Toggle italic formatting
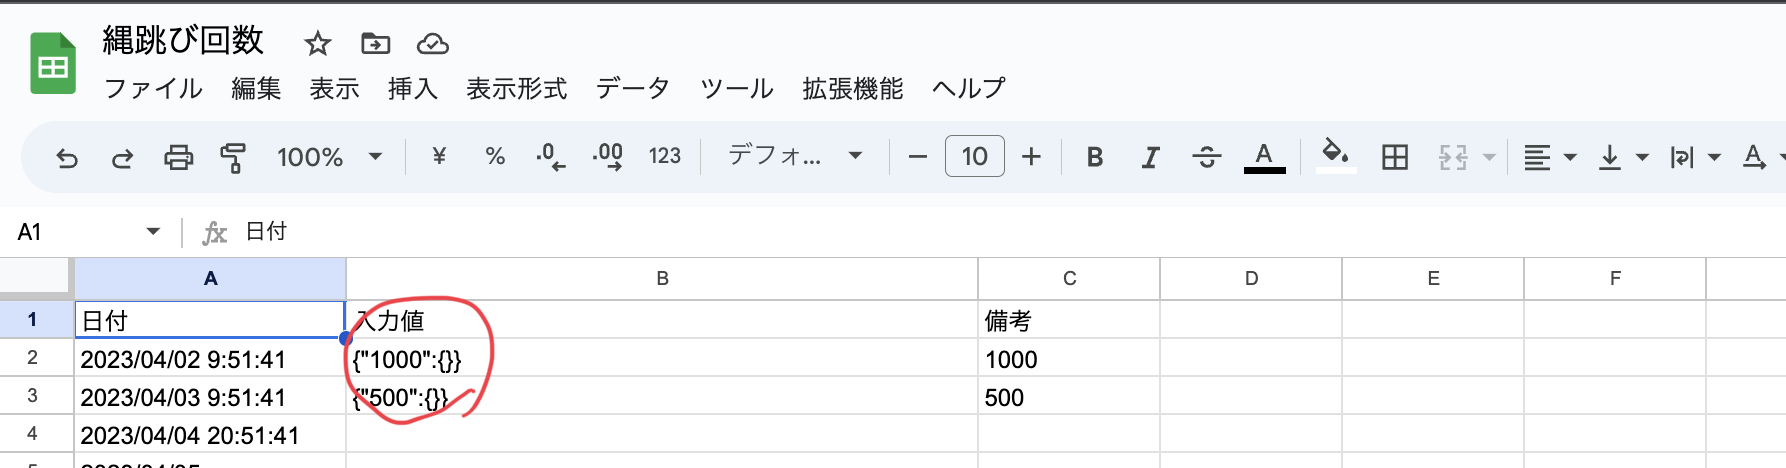The height and width of the screenshot is (468, 1786). (1151, 157)
